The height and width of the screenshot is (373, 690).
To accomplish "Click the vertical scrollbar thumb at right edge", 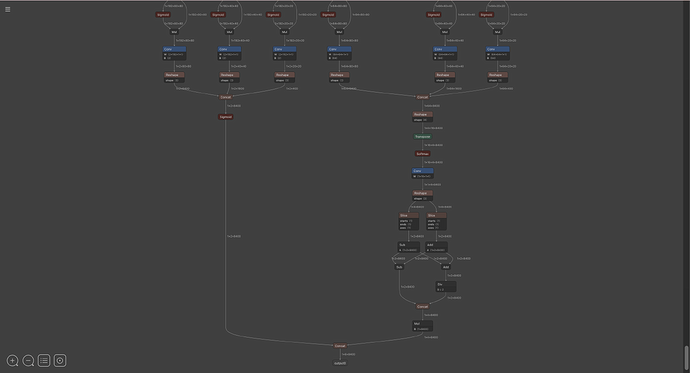I will pos(686,357).
